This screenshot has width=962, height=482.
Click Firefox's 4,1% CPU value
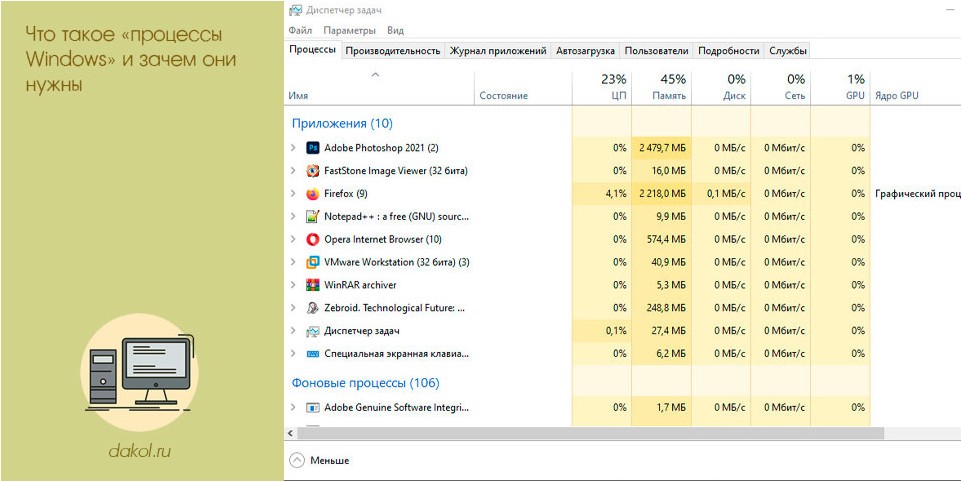tap(615, 194)
